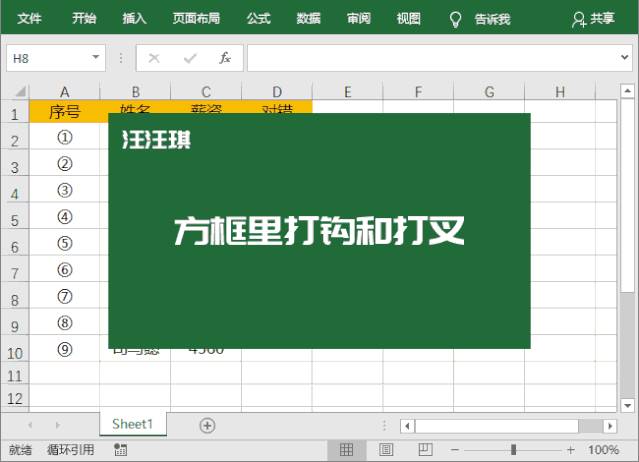Click the zoom out minus button
The height and width of the screenshot is (462, 639).
(x=455, y=450)
